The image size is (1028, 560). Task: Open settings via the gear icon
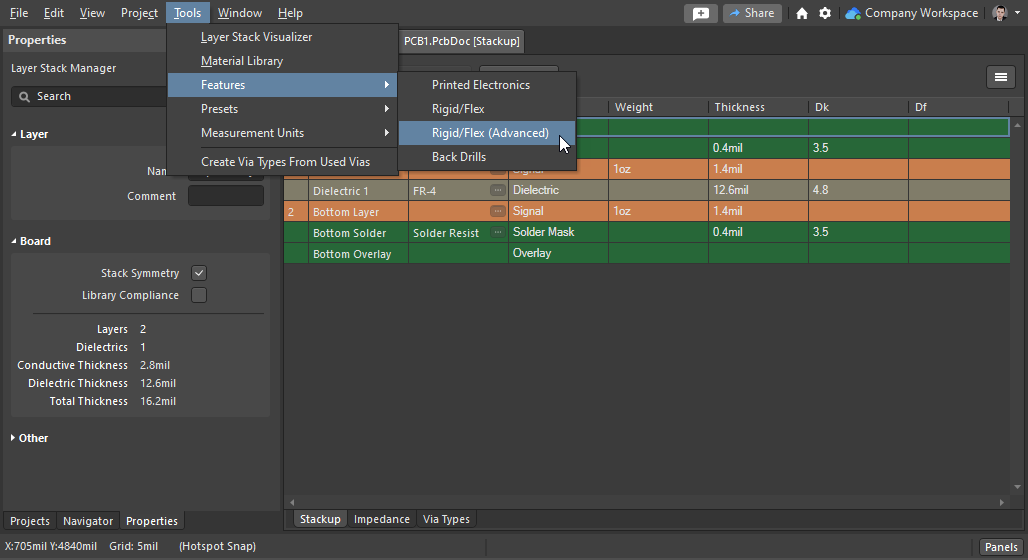825,13
